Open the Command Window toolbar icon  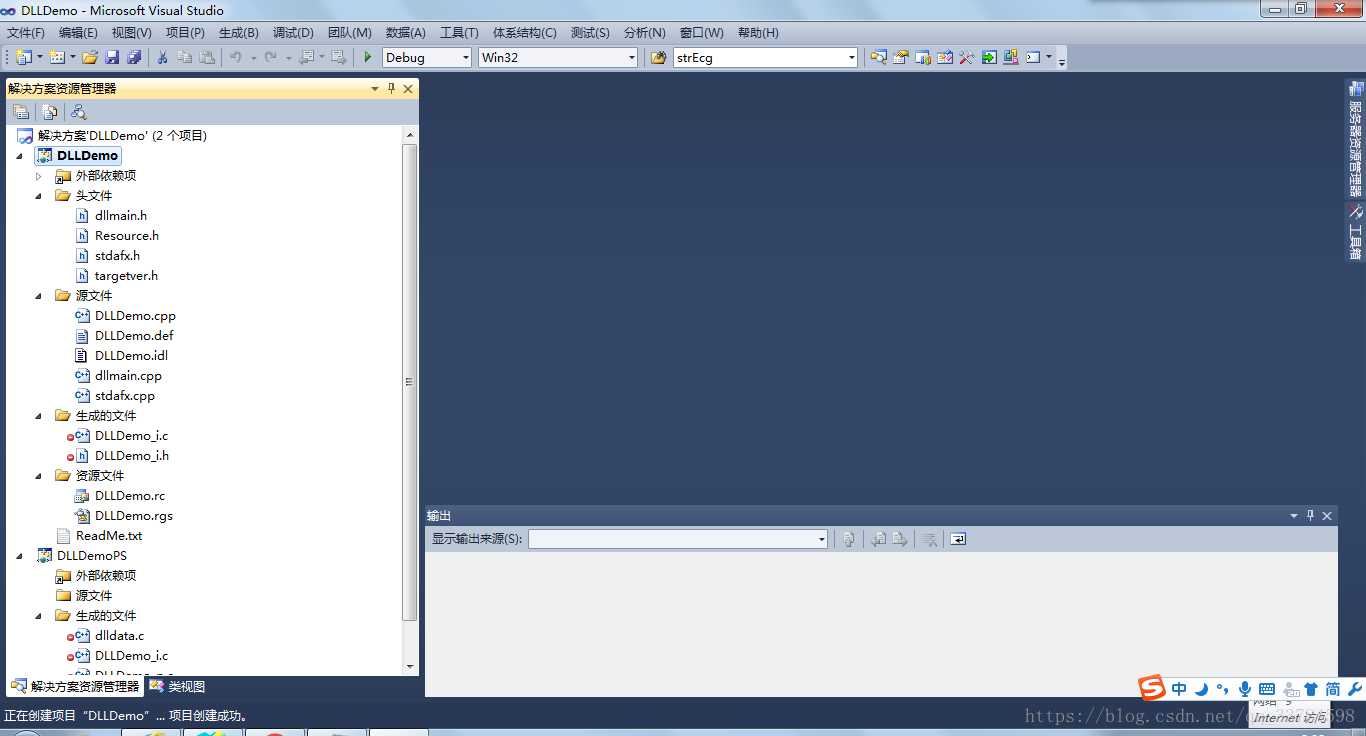coord(1033,57)
